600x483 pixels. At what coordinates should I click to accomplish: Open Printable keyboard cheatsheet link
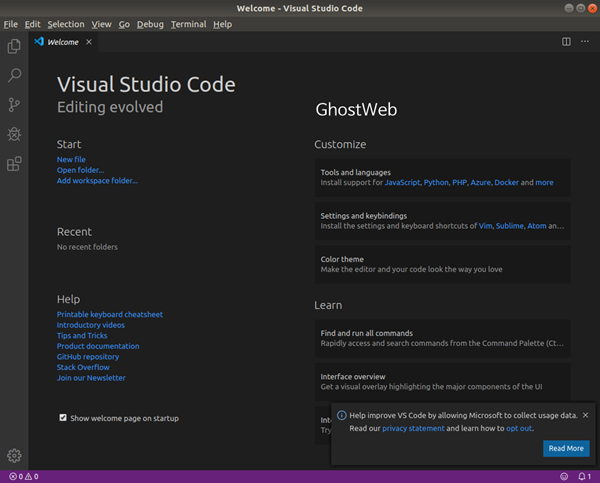(110, 315)
